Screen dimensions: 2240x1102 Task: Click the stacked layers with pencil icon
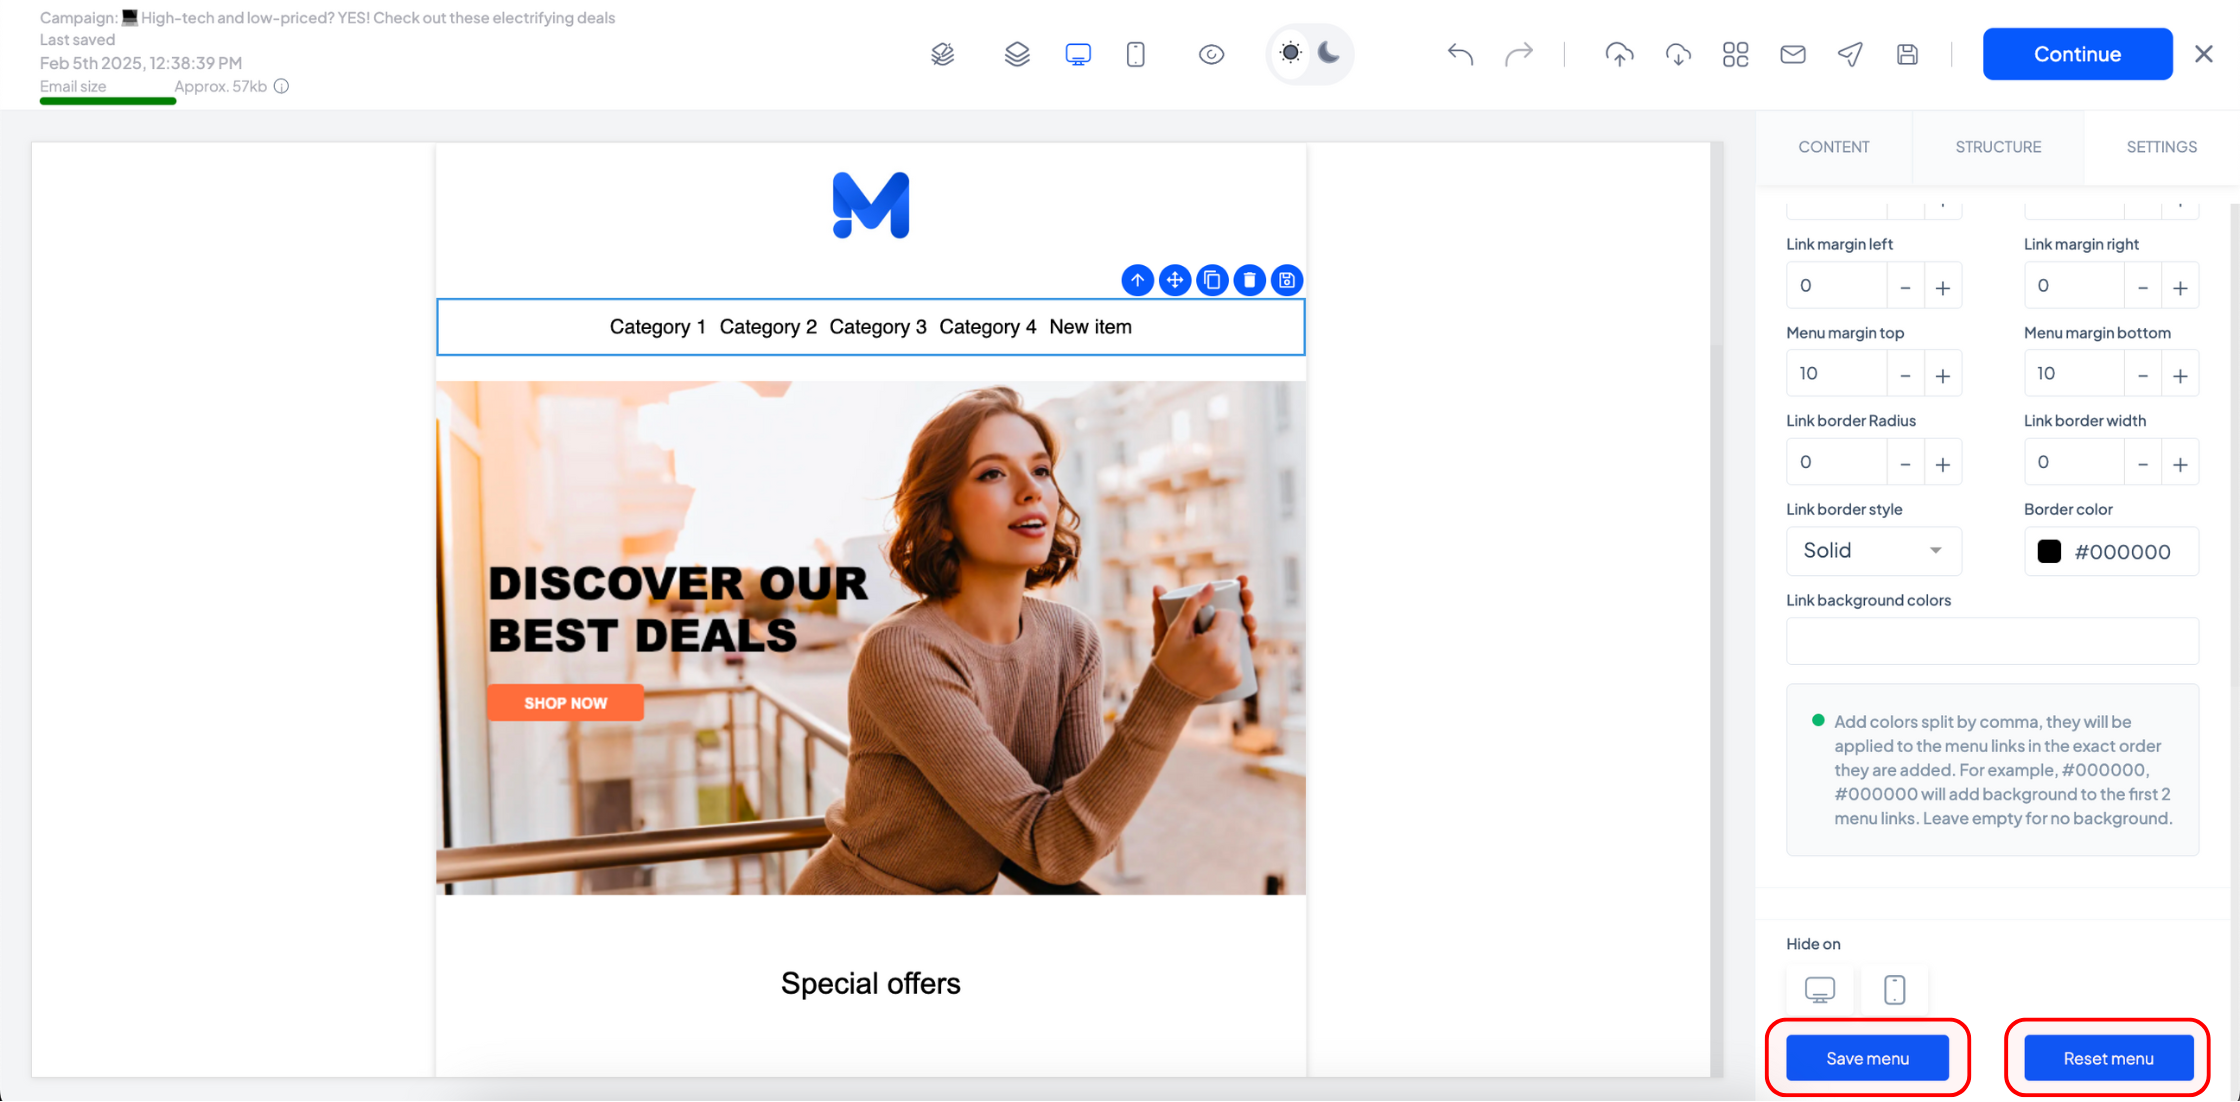click(942, 54)
